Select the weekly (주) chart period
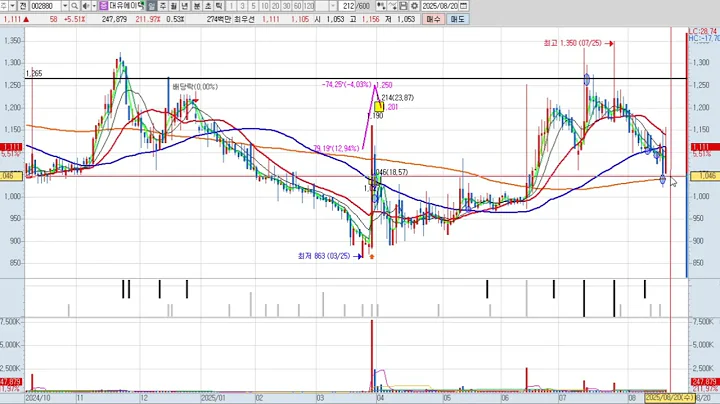Viewport: 720px width, 404px height. (163, 6)
